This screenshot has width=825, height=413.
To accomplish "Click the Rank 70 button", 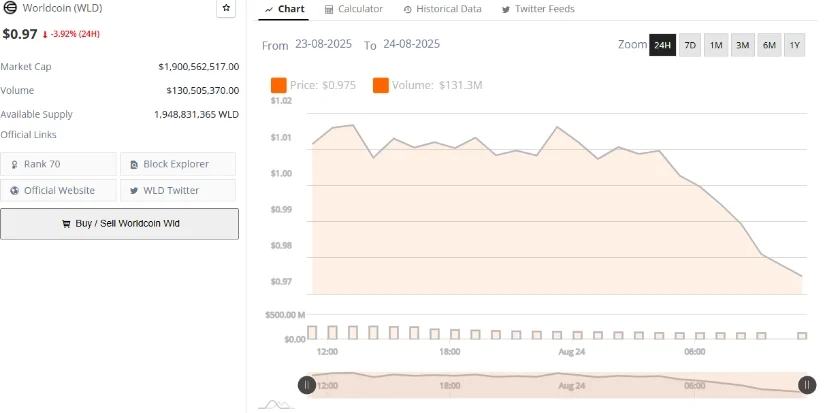I will pyautogui.click(x=58, y=164).
